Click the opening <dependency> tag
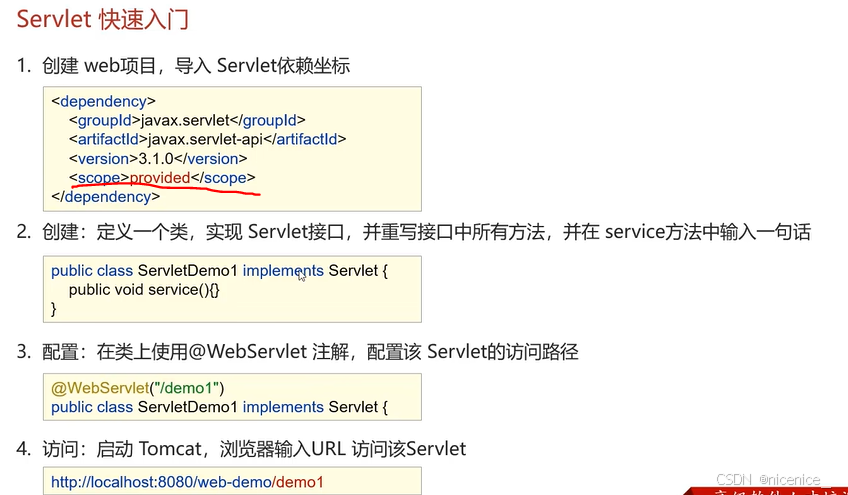Viewport: 848px width, 495px height. 103,101
